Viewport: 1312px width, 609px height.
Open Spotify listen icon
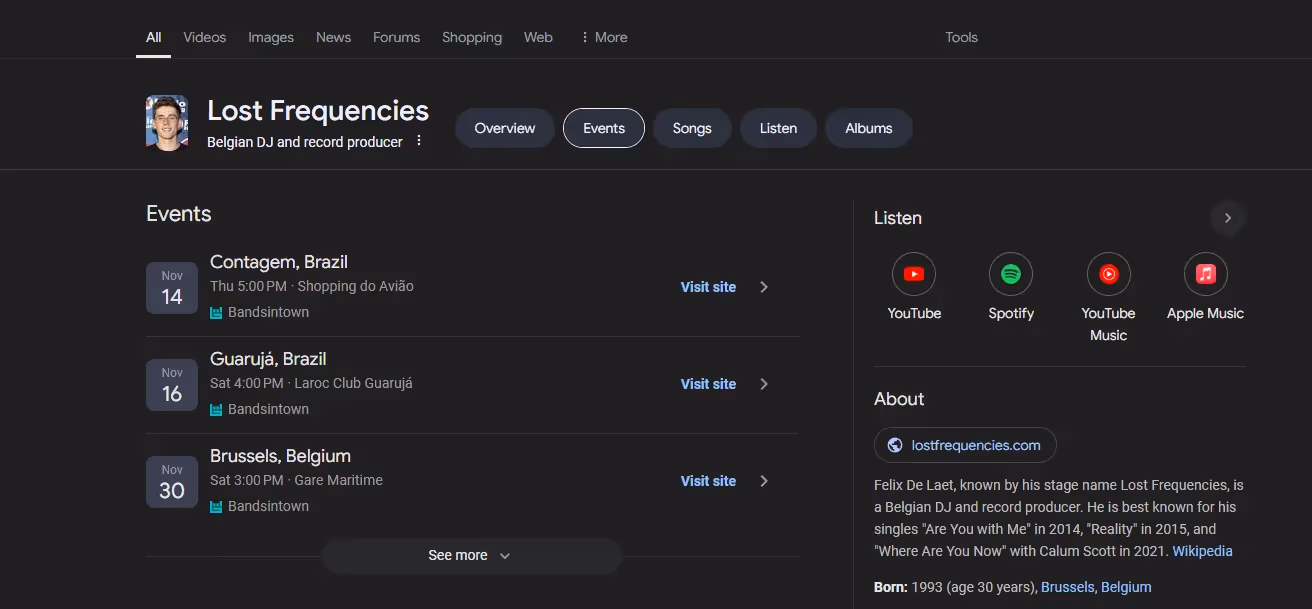click(1011, 273)
